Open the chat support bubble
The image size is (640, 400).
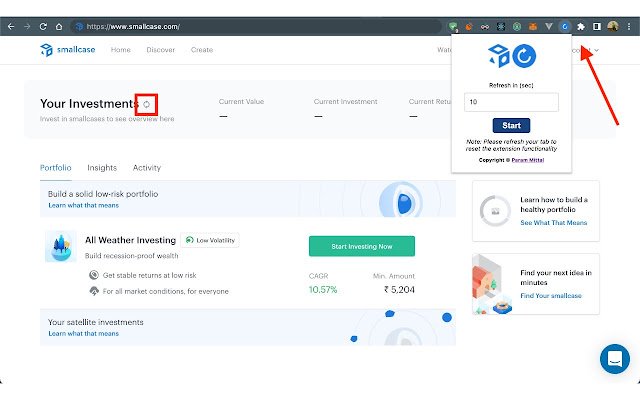tap(615, 359)
